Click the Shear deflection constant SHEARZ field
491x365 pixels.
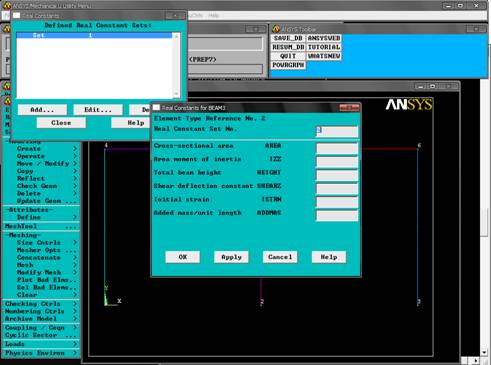coord(337,189)
